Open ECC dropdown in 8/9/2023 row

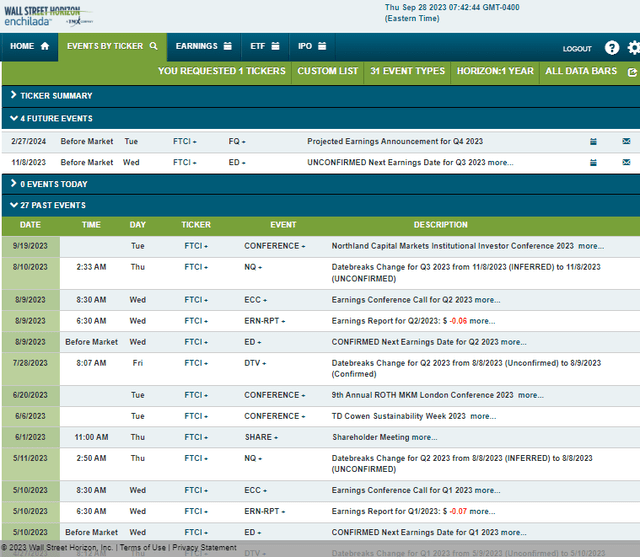(x=256, y=300)
